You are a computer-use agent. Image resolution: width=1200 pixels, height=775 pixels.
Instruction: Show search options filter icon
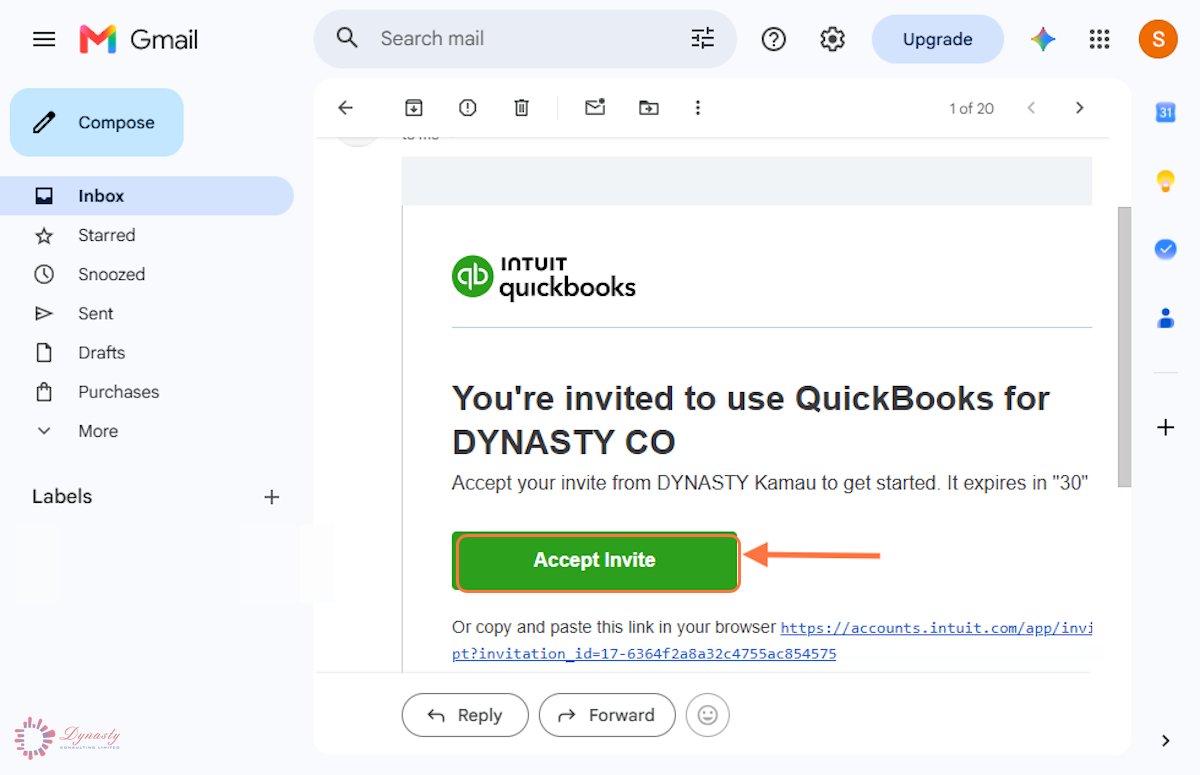click(703, 39)
